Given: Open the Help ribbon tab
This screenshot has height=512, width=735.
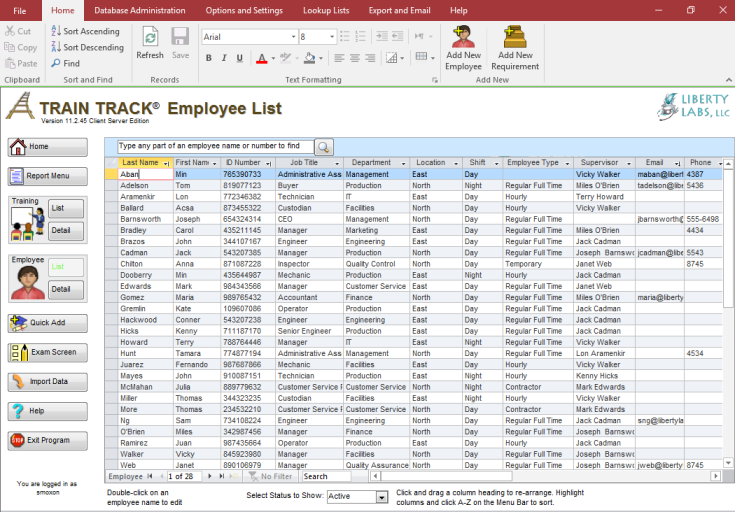Looking at the screenshot, I should coord(458,10).
